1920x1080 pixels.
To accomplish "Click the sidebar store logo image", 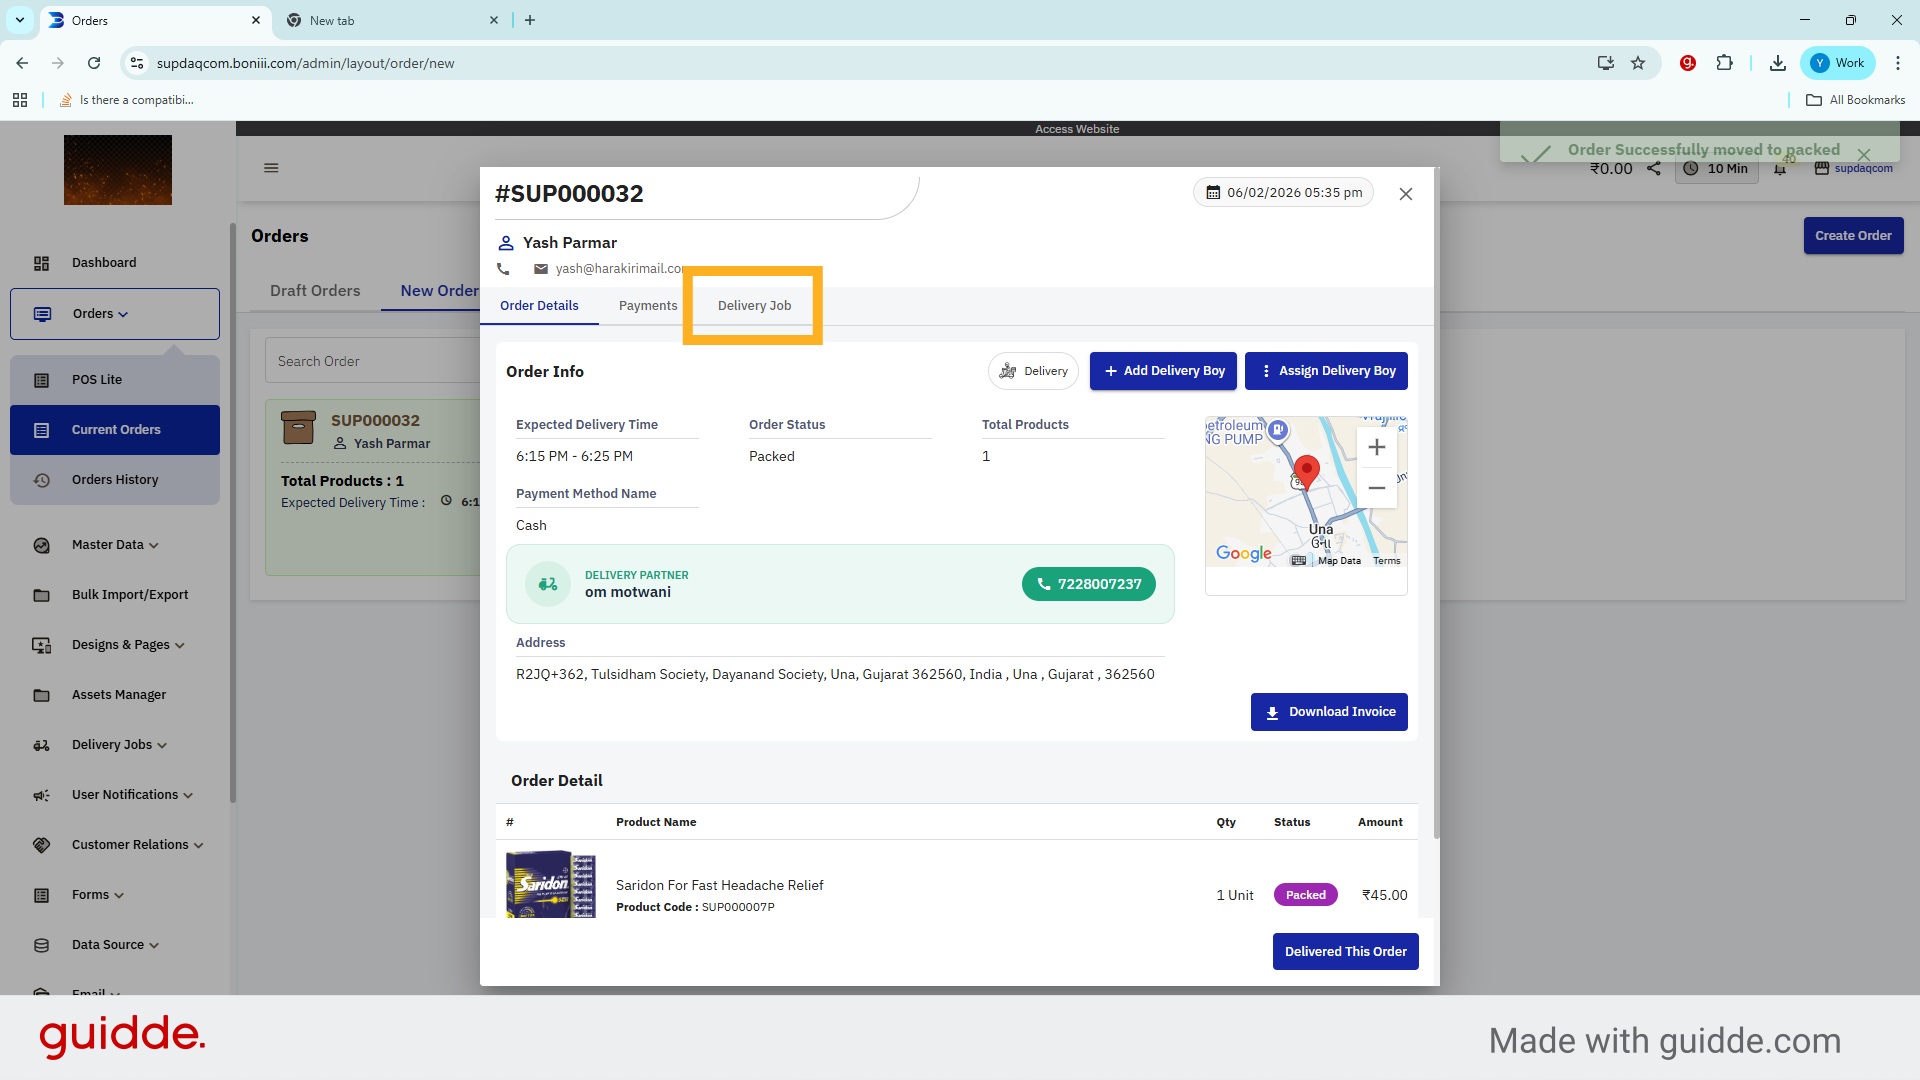I will 118,171.
